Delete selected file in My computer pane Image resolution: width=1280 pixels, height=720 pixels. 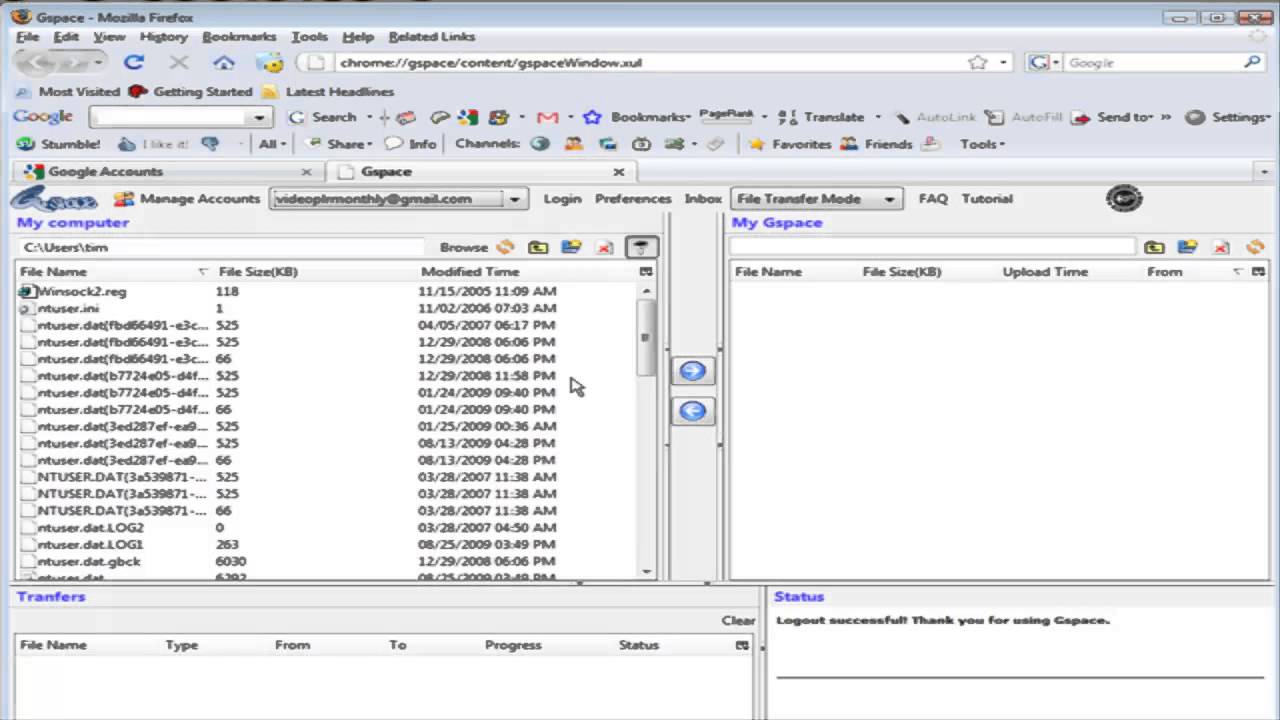[x=605, y=247]
